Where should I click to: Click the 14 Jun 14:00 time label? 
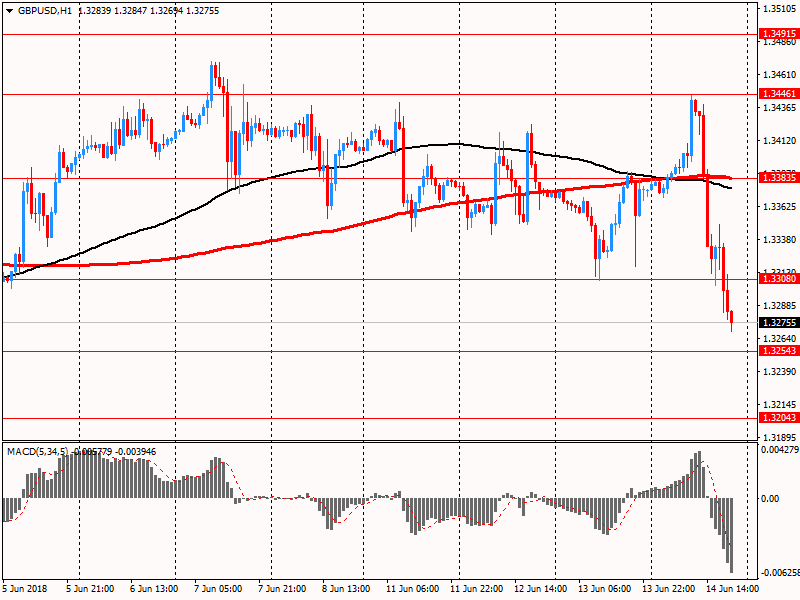click(x=733, y=589)
